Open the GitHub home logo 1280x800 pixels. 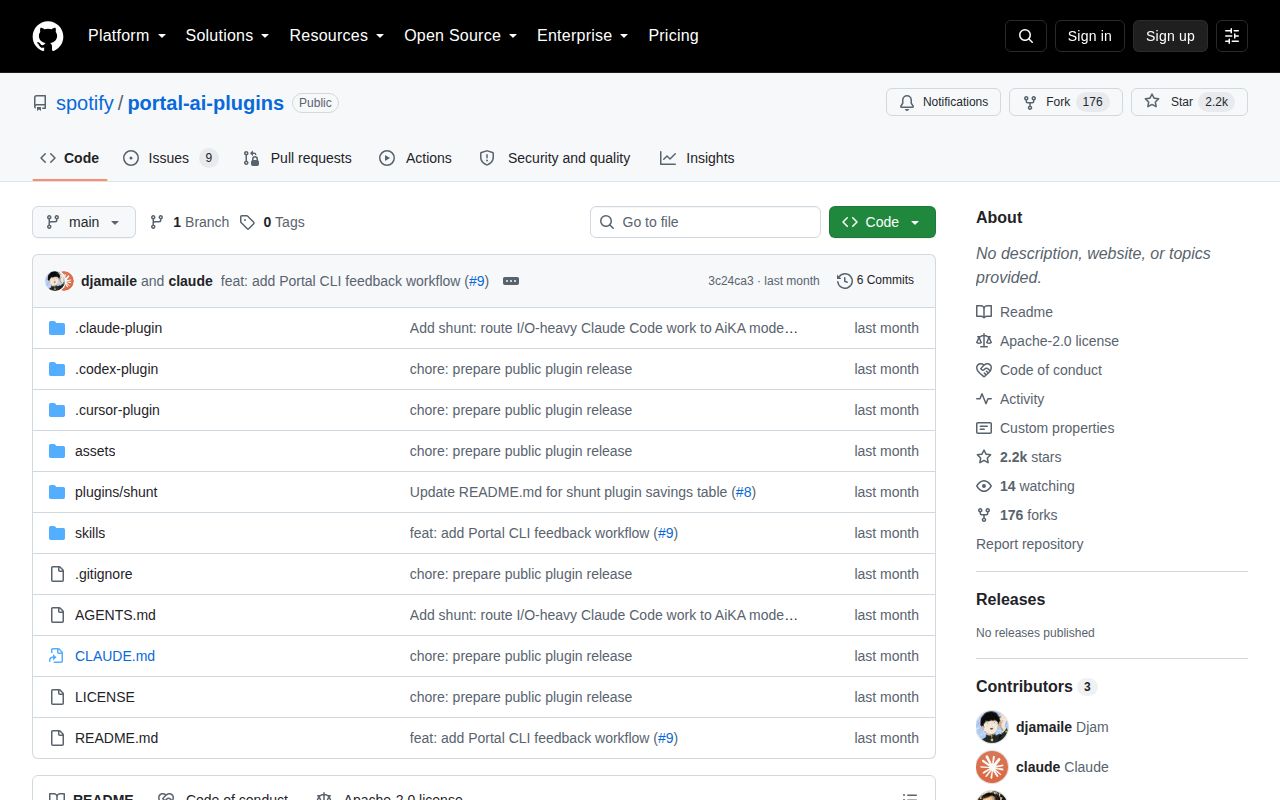48,36
